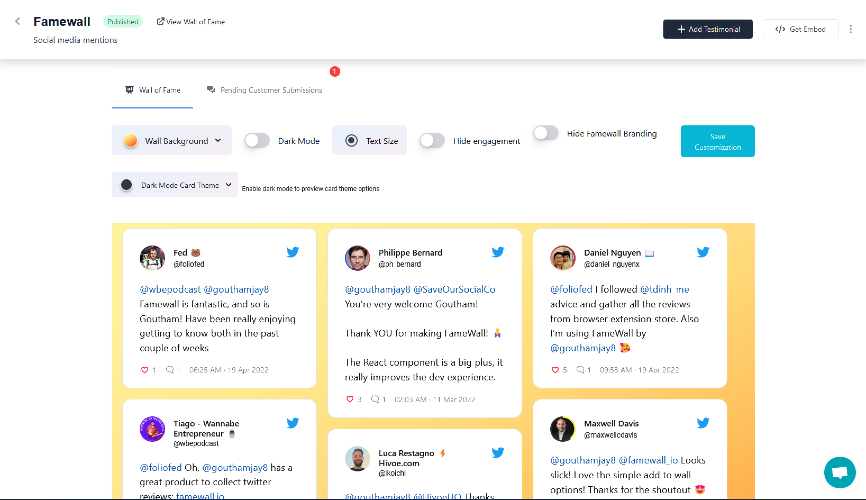Click the @wbepodcast mention in Fed's tweet
The width and height of the screenshot is (866, 500).
coord(170,290)
